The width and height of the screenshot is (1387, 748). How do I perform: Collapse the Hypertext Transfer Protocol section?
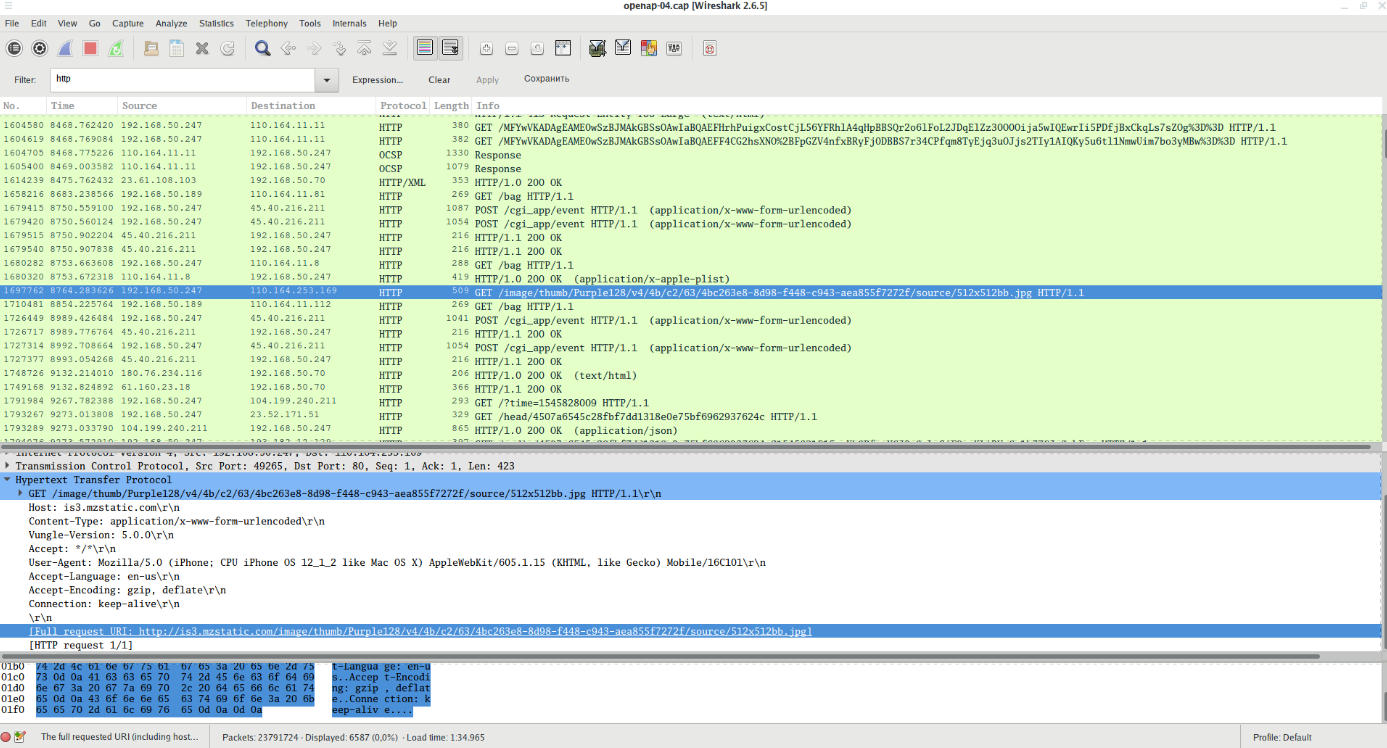[x=8, y=480]
